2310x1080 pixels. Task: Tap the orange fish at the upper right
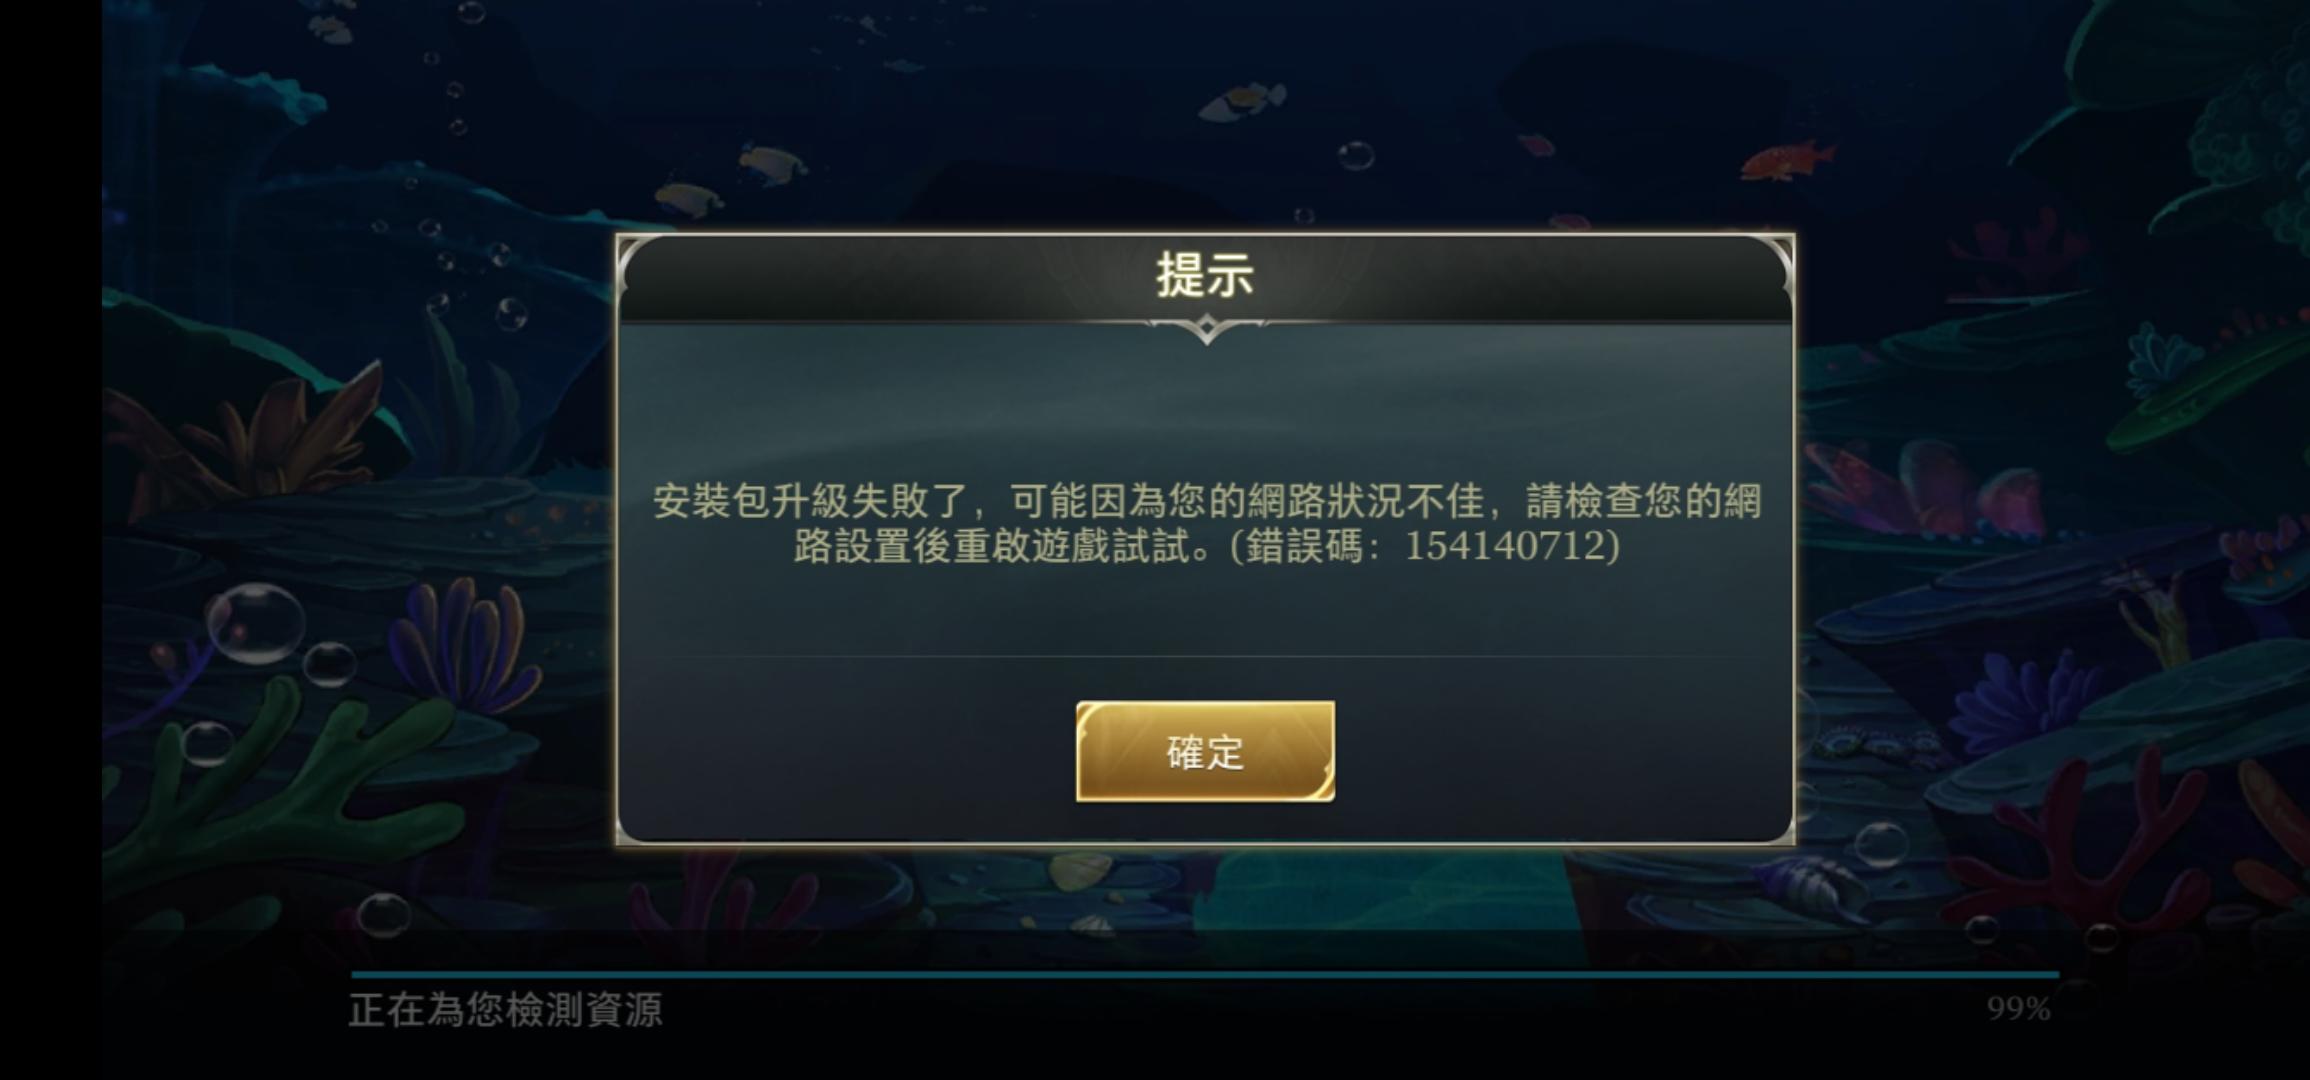(x=1786, y=160)
